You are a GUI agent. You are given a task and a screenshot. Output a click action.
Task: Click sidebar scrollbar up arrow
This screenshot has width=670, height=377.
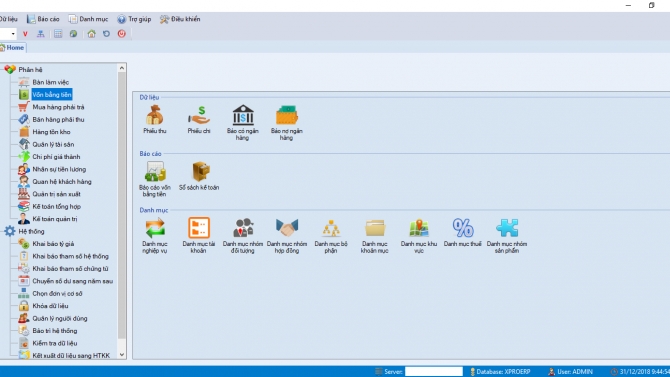tap(122, 68)
